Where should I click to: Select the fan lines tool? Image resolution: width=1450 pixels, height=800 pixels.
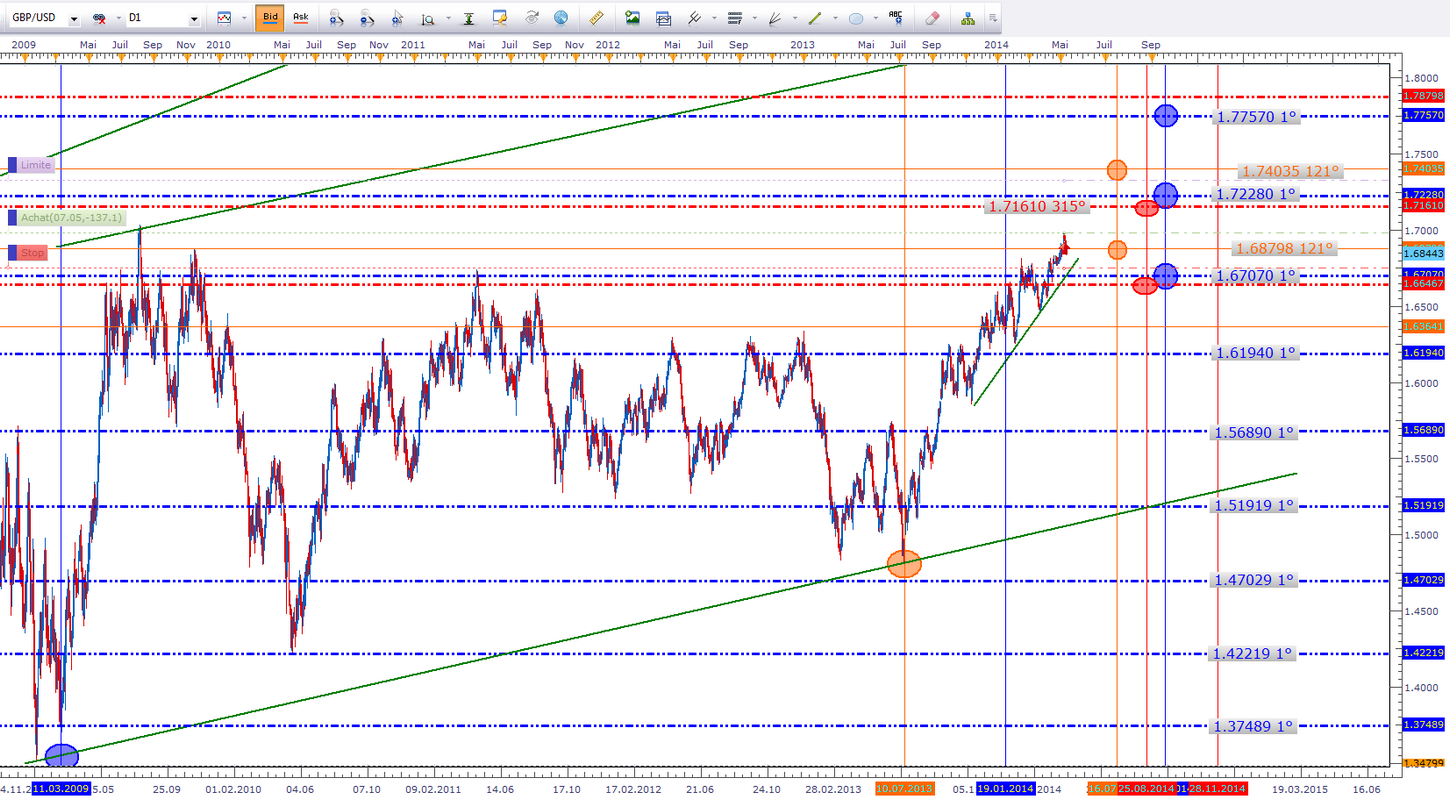pos(773,18)
